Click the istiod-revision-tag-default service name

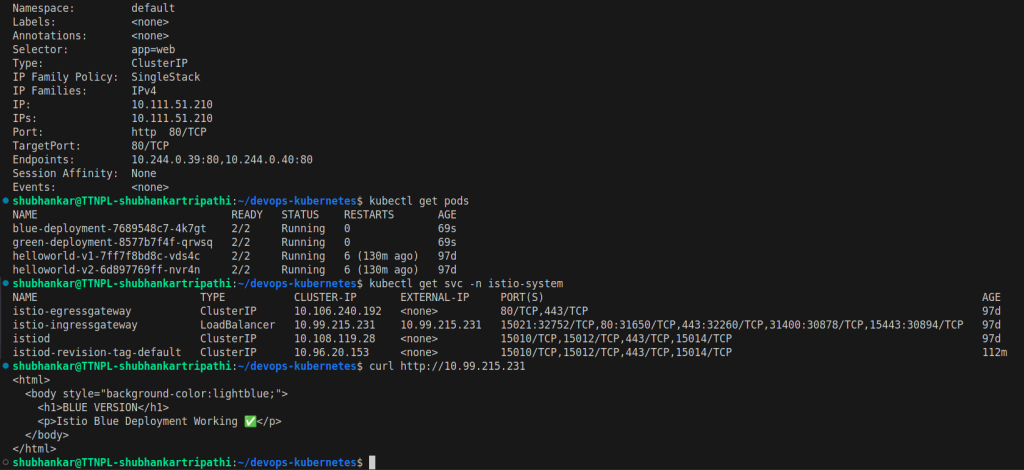tap(97, 352)
